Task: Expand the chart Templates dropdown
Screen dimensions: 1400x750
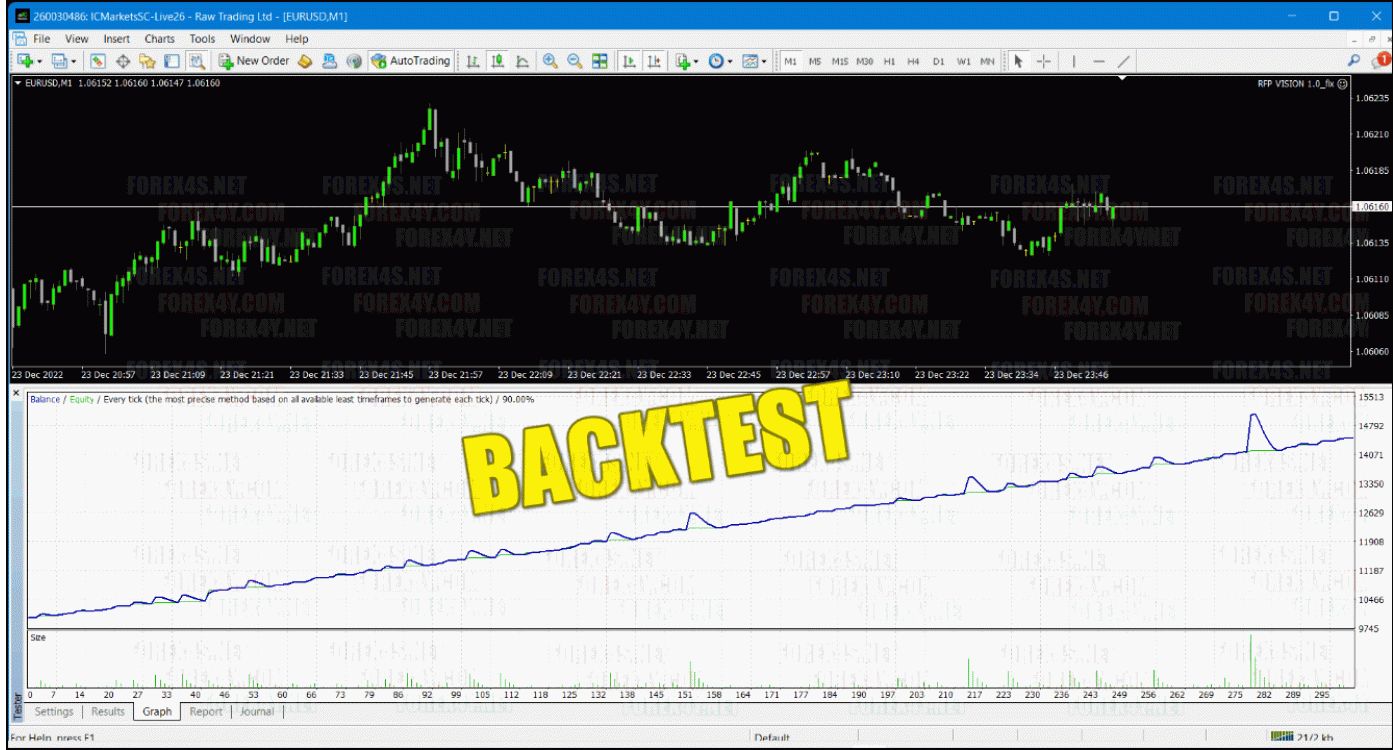Action: tap(764, 61)
